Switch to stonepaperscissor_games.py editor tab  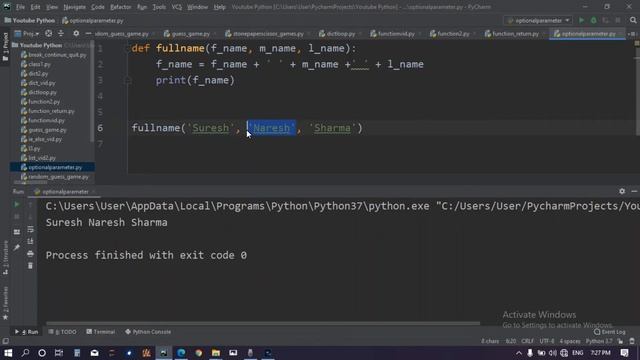tap(264, 34)
